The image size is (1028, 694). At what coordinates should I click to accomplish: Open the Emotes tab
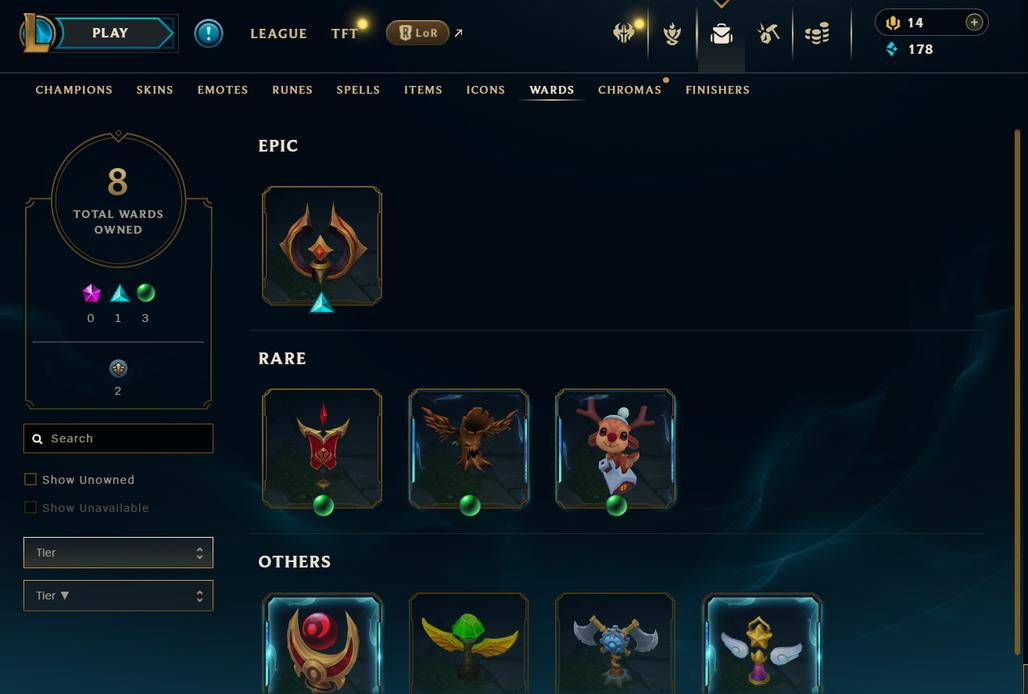[x=223, y=90]
